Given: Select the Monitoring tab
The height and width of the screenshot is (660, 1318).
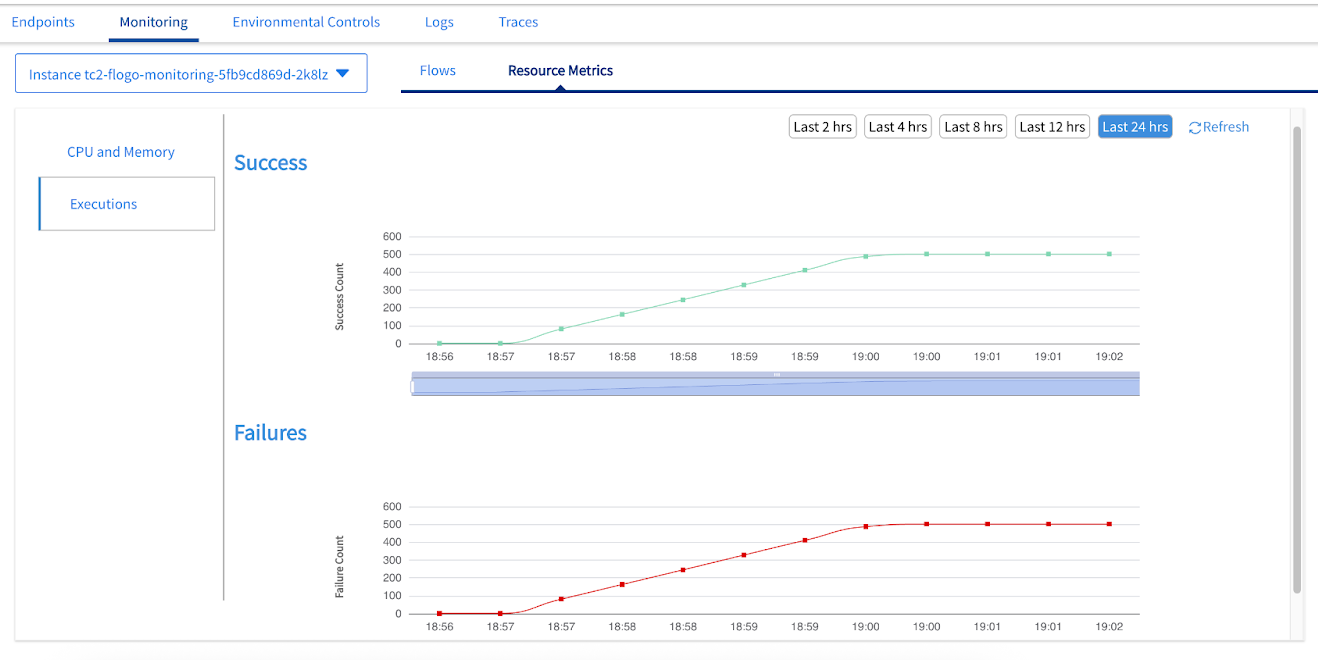Looking at the screenshot, I should coord(153,22).
